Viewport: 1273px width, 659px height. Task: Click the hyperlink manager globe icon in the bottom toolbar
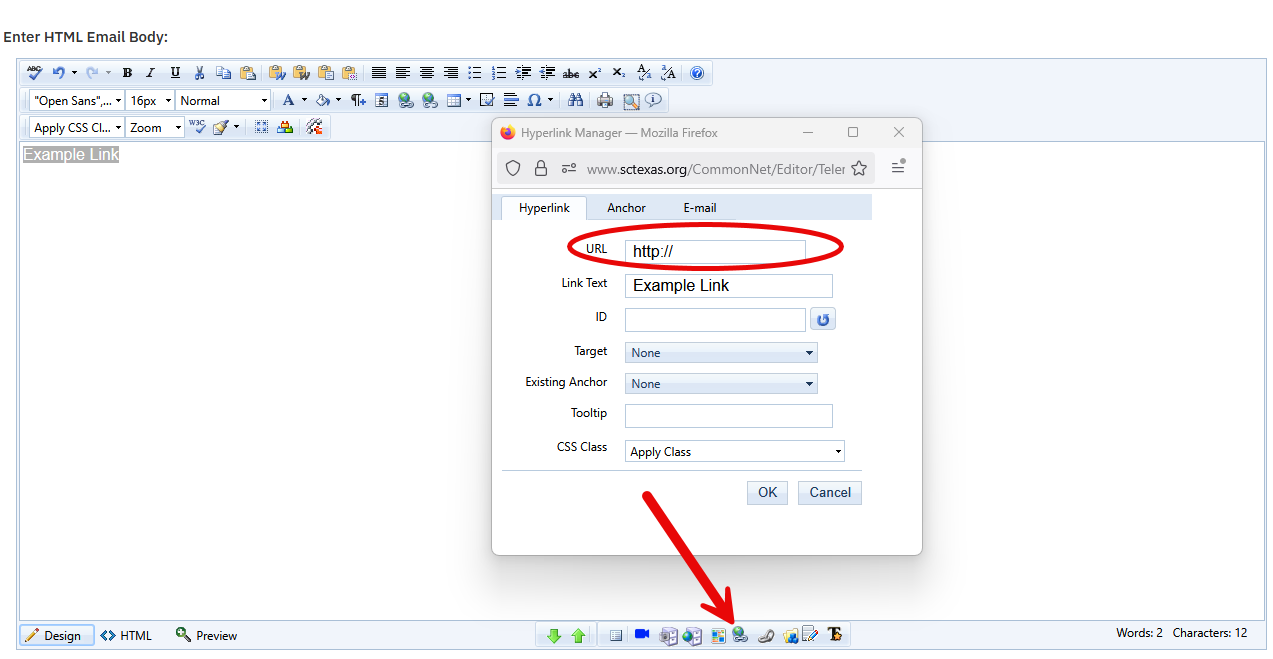pyautogui.click(x=740, y=635)
